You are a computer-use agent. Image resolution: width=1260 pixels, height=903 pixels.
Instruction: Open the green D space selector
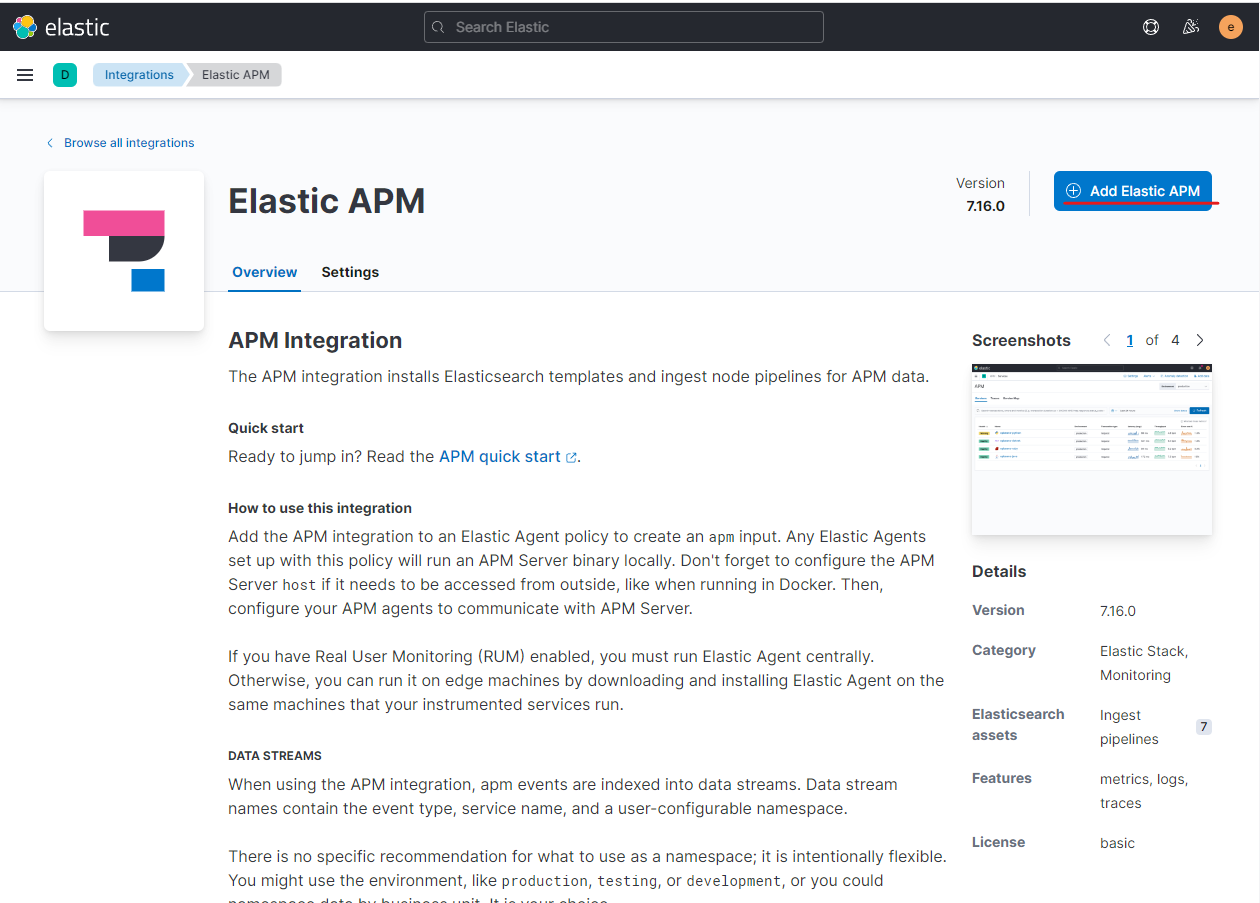[x=65, y=75]
